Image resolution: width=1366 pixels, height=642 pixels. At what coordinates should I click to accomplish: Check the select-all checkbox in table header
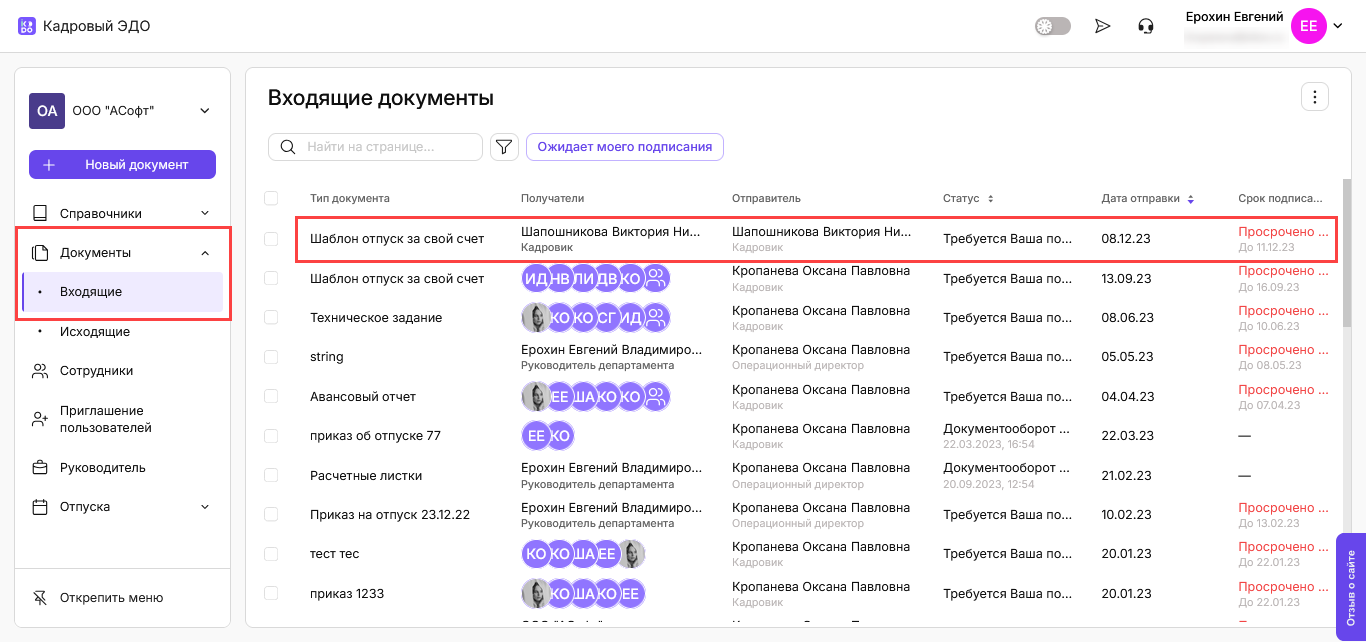(271, 198)
